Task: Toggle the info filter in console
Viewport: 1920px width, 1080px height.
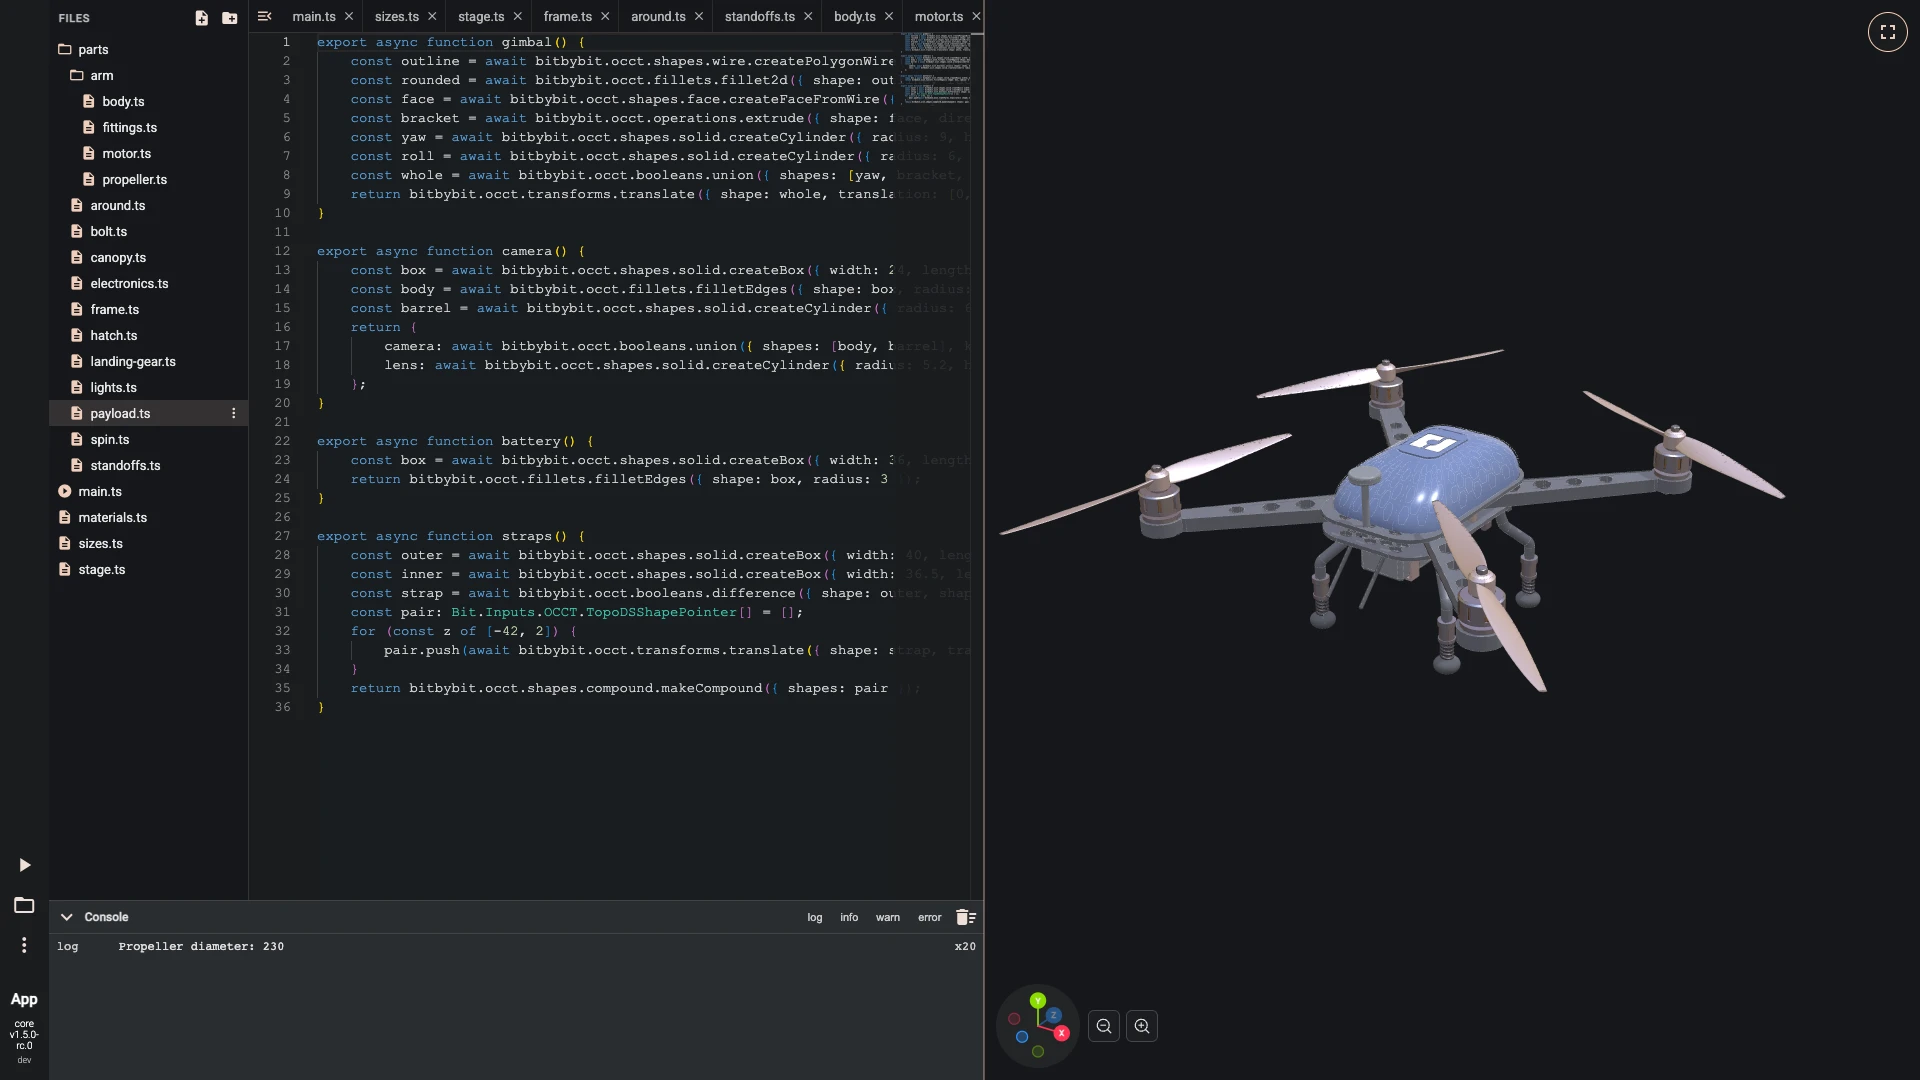Action: coord(849,917)
